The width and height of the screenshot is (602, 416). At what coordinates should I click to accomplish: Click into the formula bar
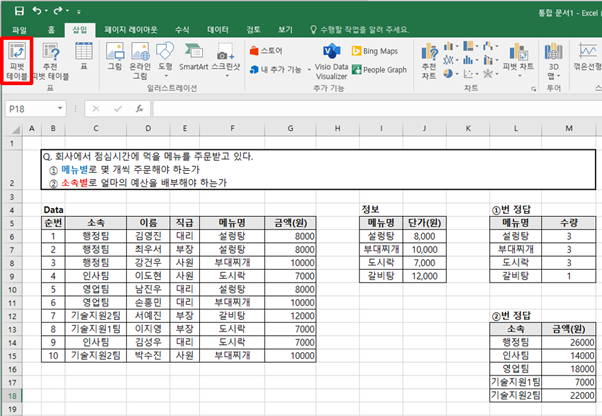376,109
